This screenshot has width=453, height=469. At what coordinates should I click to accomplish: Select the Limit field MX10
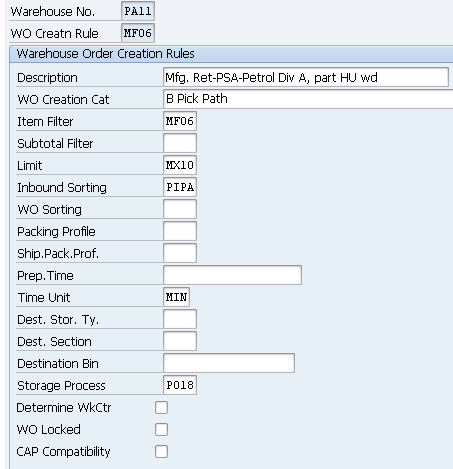click(x=180, y=165)
